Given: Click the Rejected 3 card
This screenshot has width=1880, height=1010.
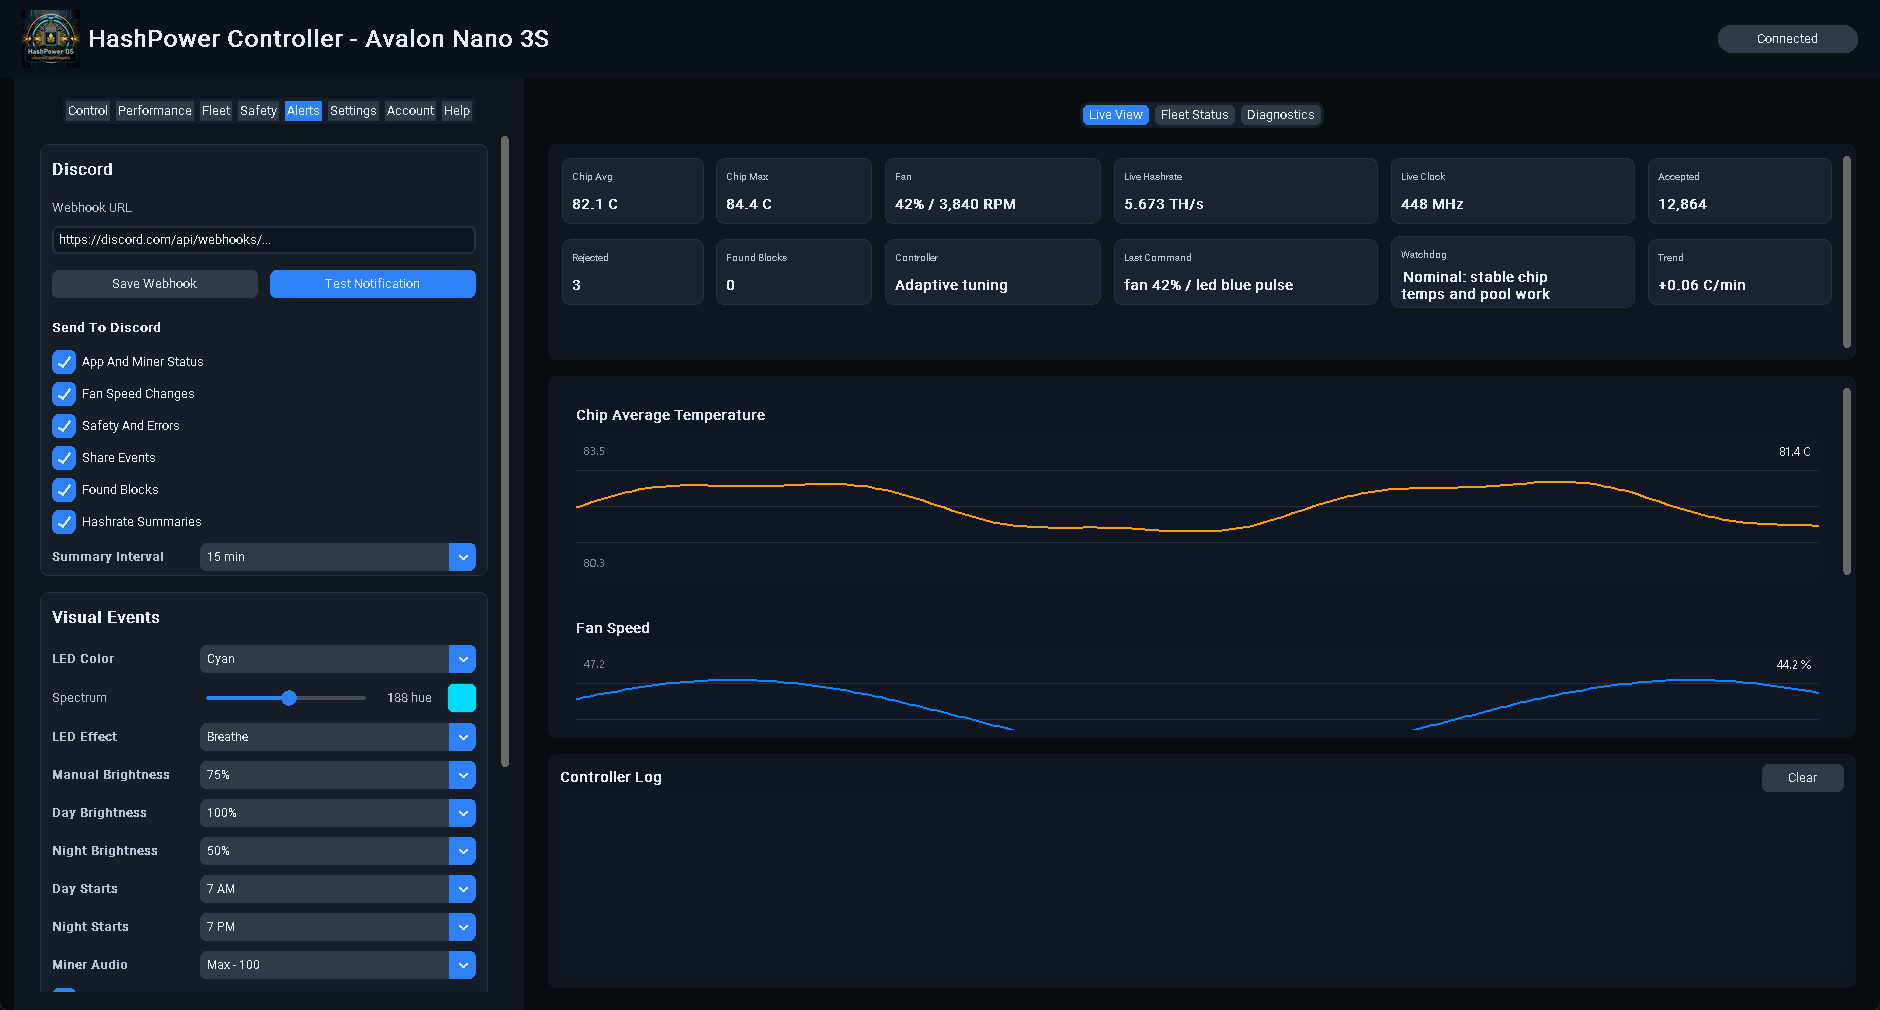Looking at the screenshot, I should pyautogui.click(x=633, y=272).
